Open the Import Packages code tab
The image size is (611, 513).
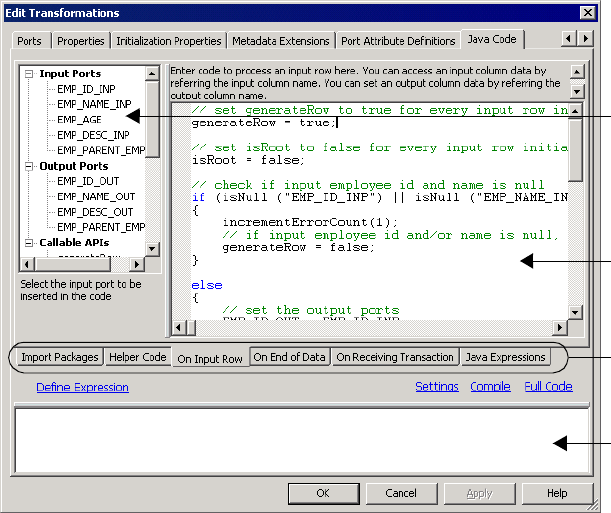pos(60,357)
